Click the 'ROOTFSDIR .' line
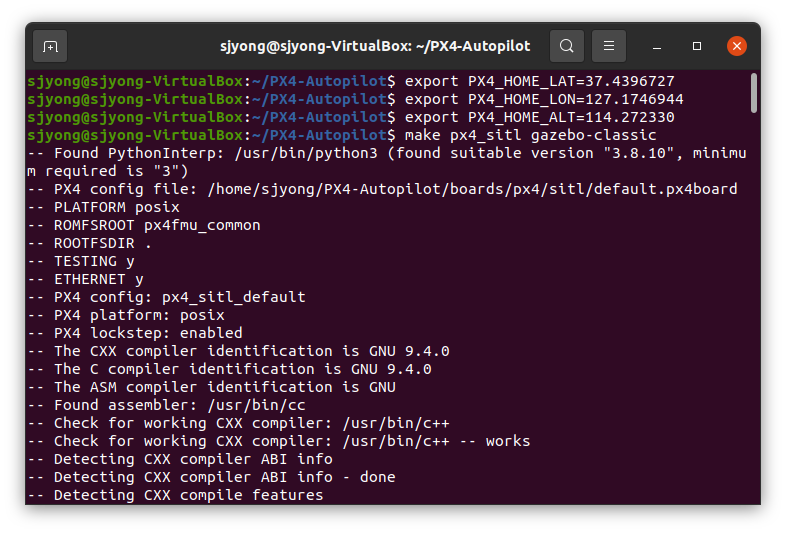Image resolution: width=786 pixels, height=533 pixels. (x=89, y=243)
